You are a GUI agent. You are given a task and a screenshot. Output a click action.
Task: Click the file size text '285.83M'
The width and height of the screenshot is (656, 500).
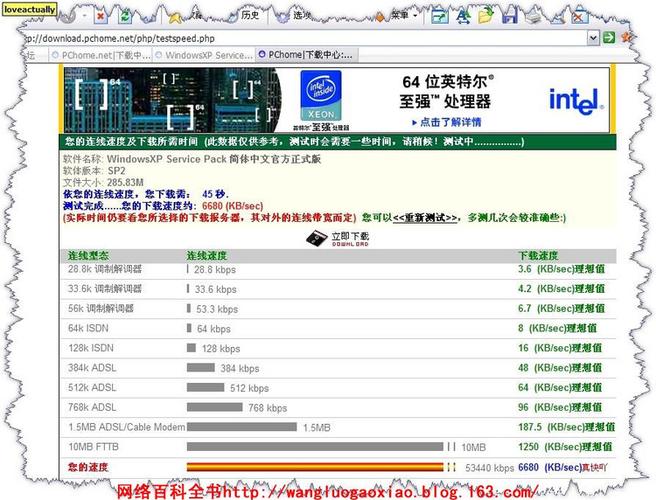tap(125, 182)
